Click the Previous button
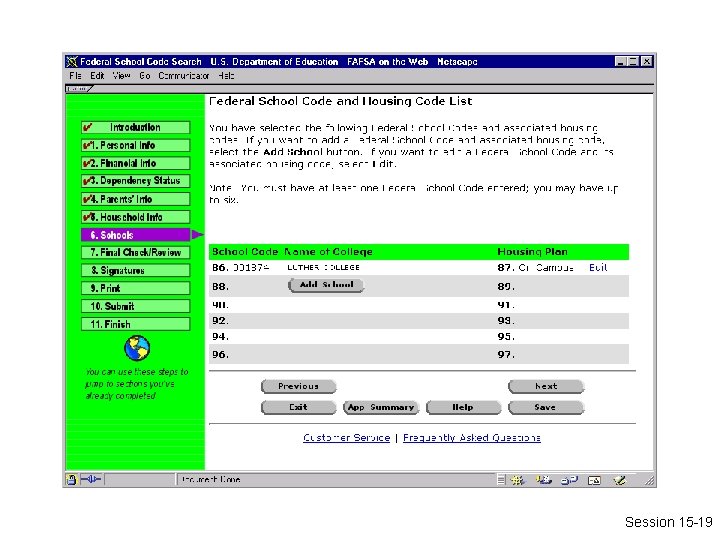 pyautogui.click(x=298, y=386)
